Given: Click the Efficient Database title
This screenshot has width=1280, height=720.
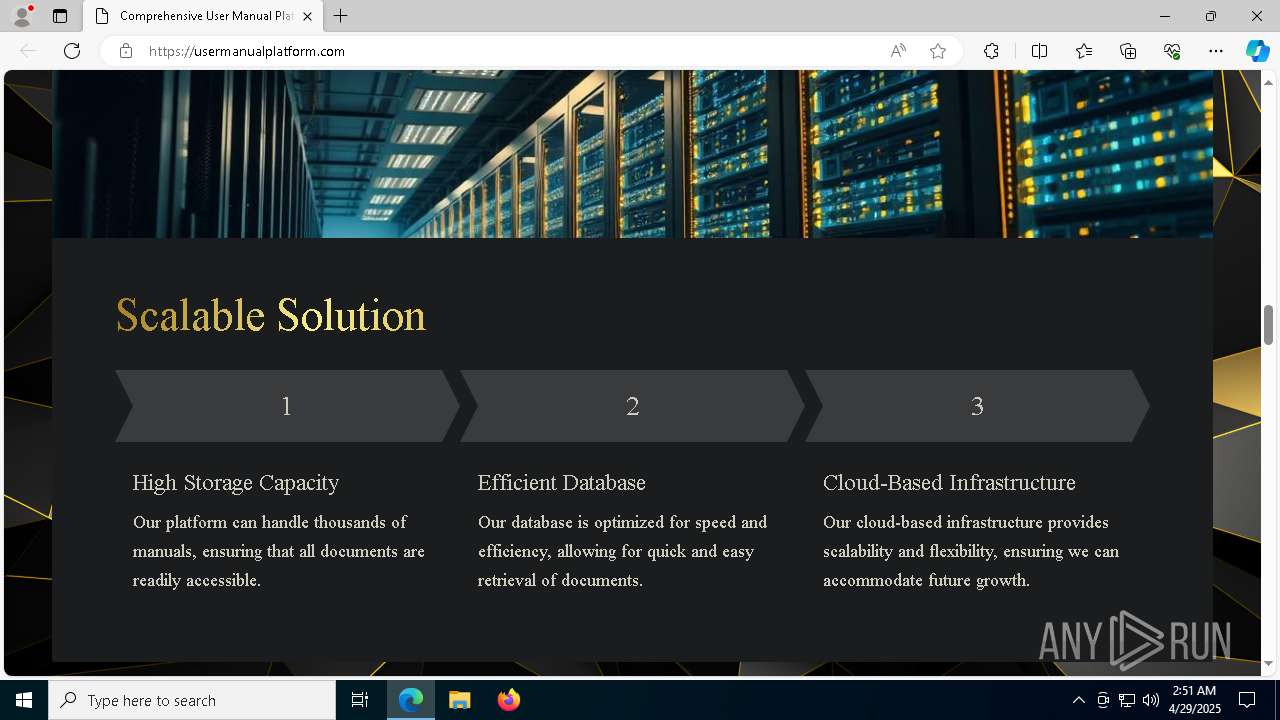Looking at the screenshot, I should click(x=562, y=482).
